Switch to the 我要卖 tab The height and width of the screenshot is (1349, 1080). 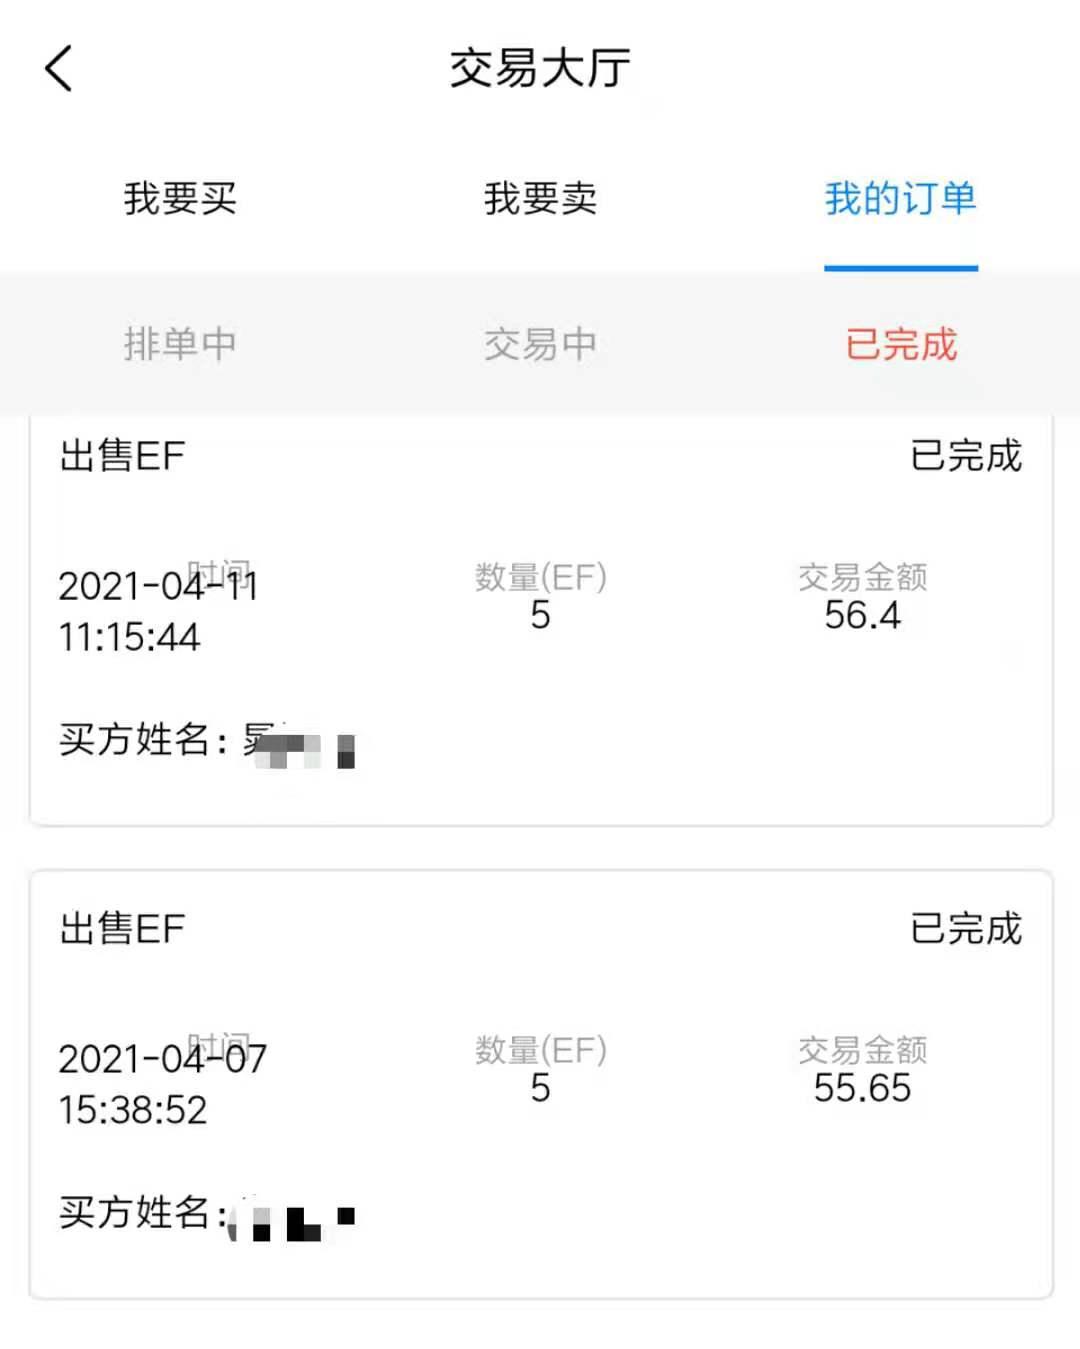point(540,198)
